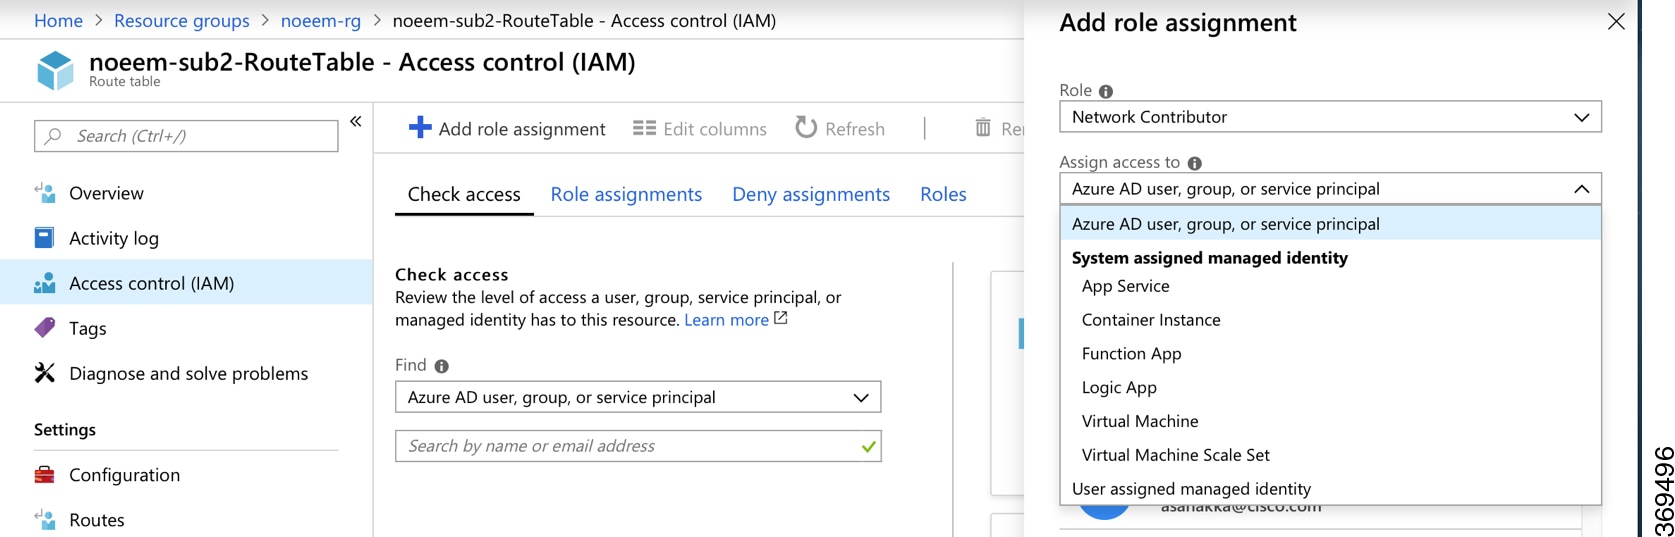Image resolution: width=1675 pixels, height=537 pixels.
Task: Click Edit columns toolbar button
Action: pyautogui.click(x=700, y=128)
